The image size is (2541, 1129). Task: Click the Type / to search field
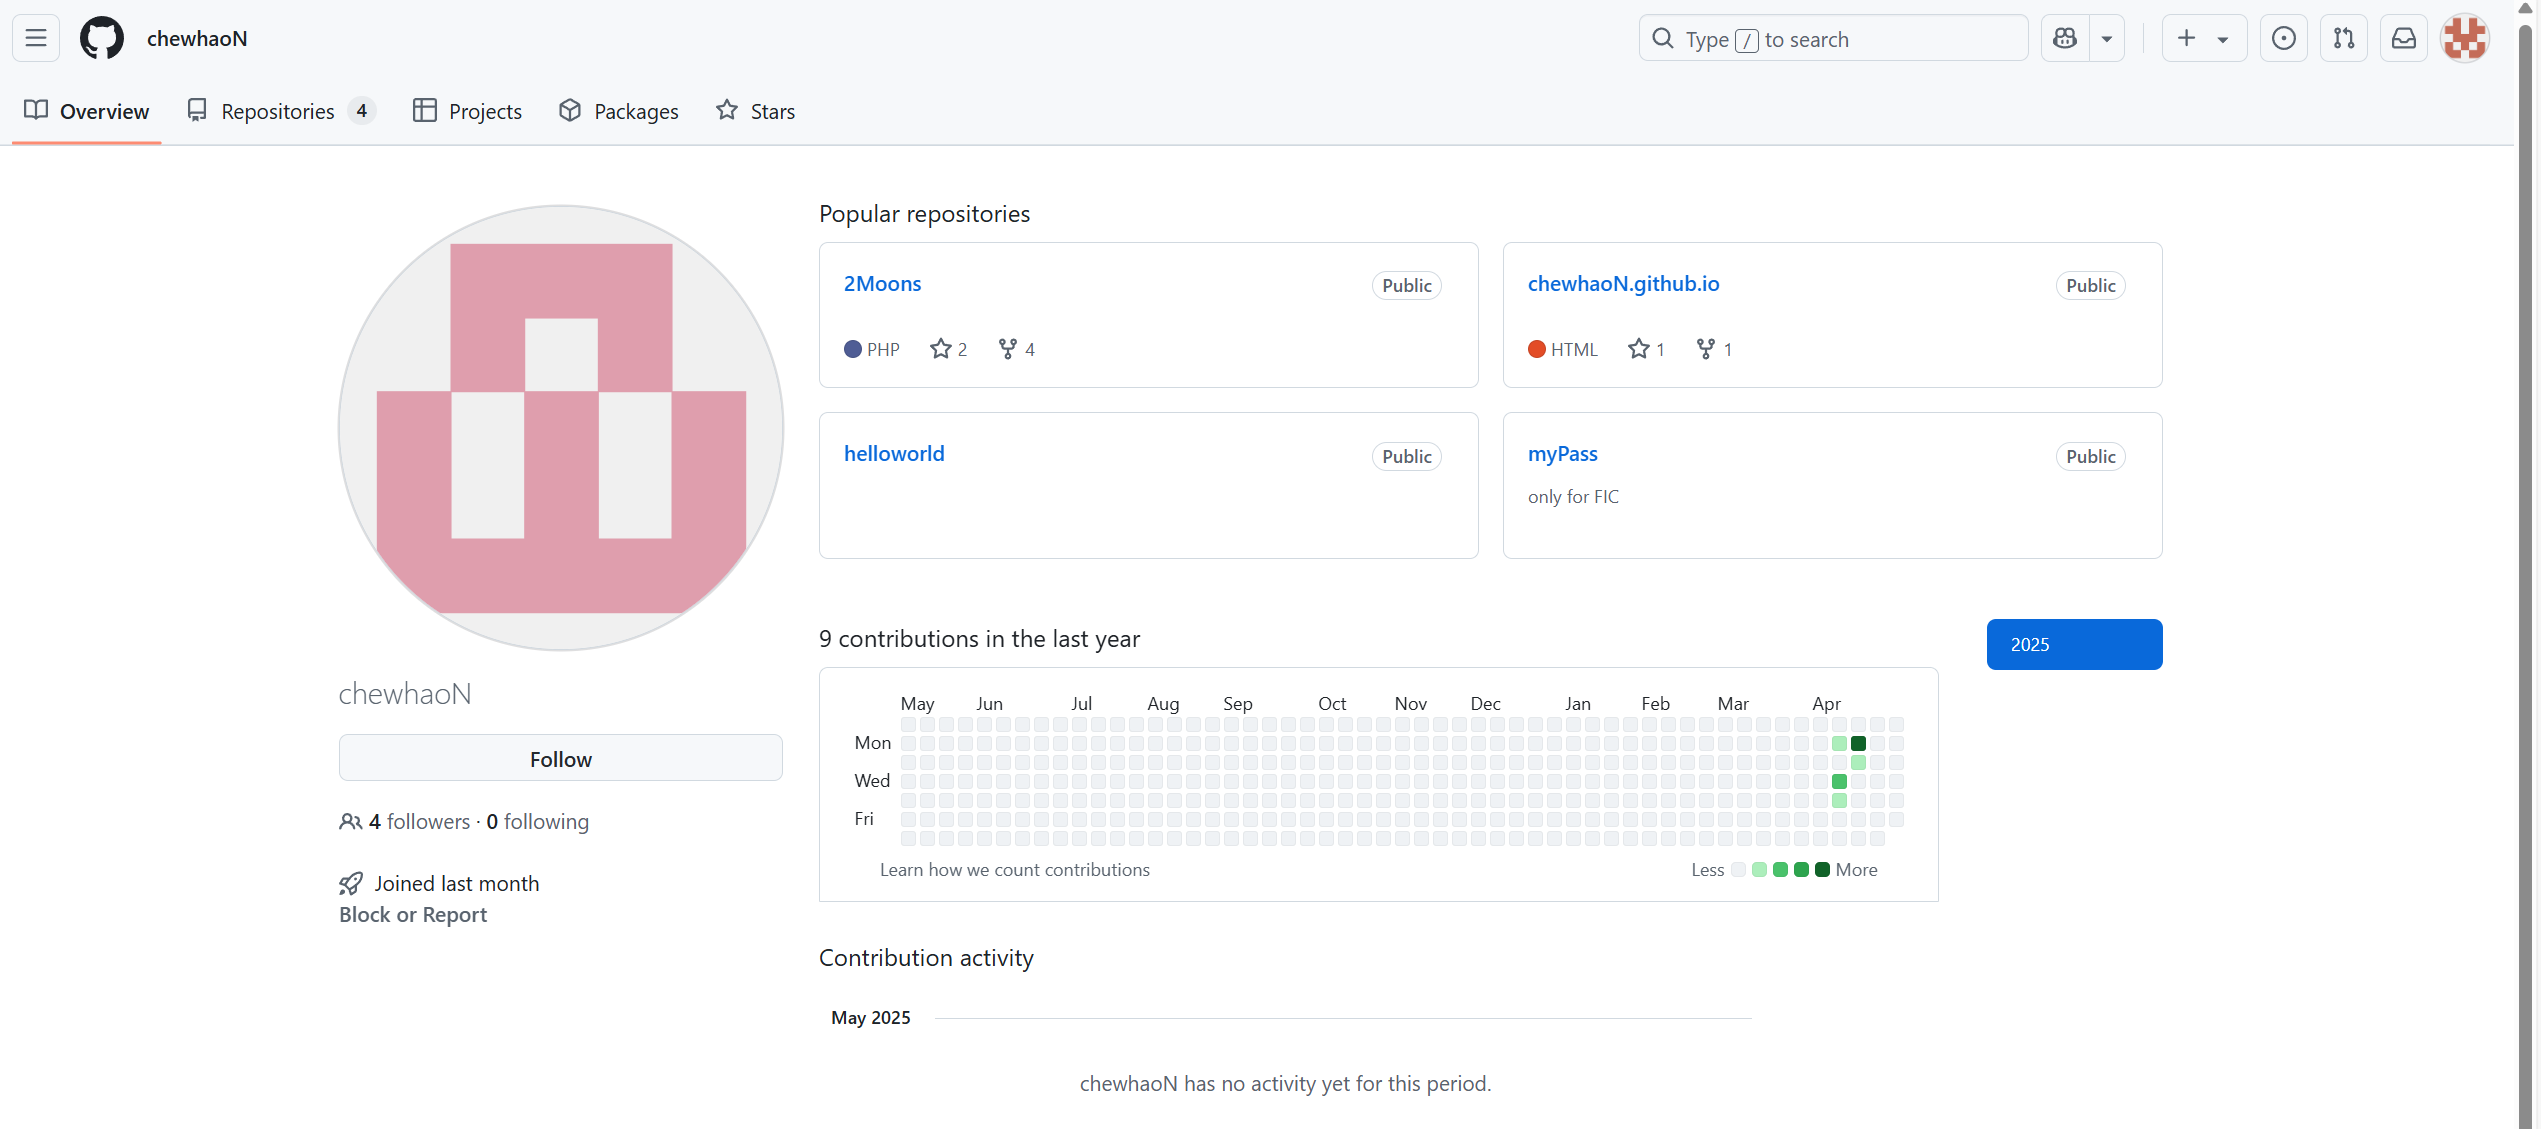1833,39
